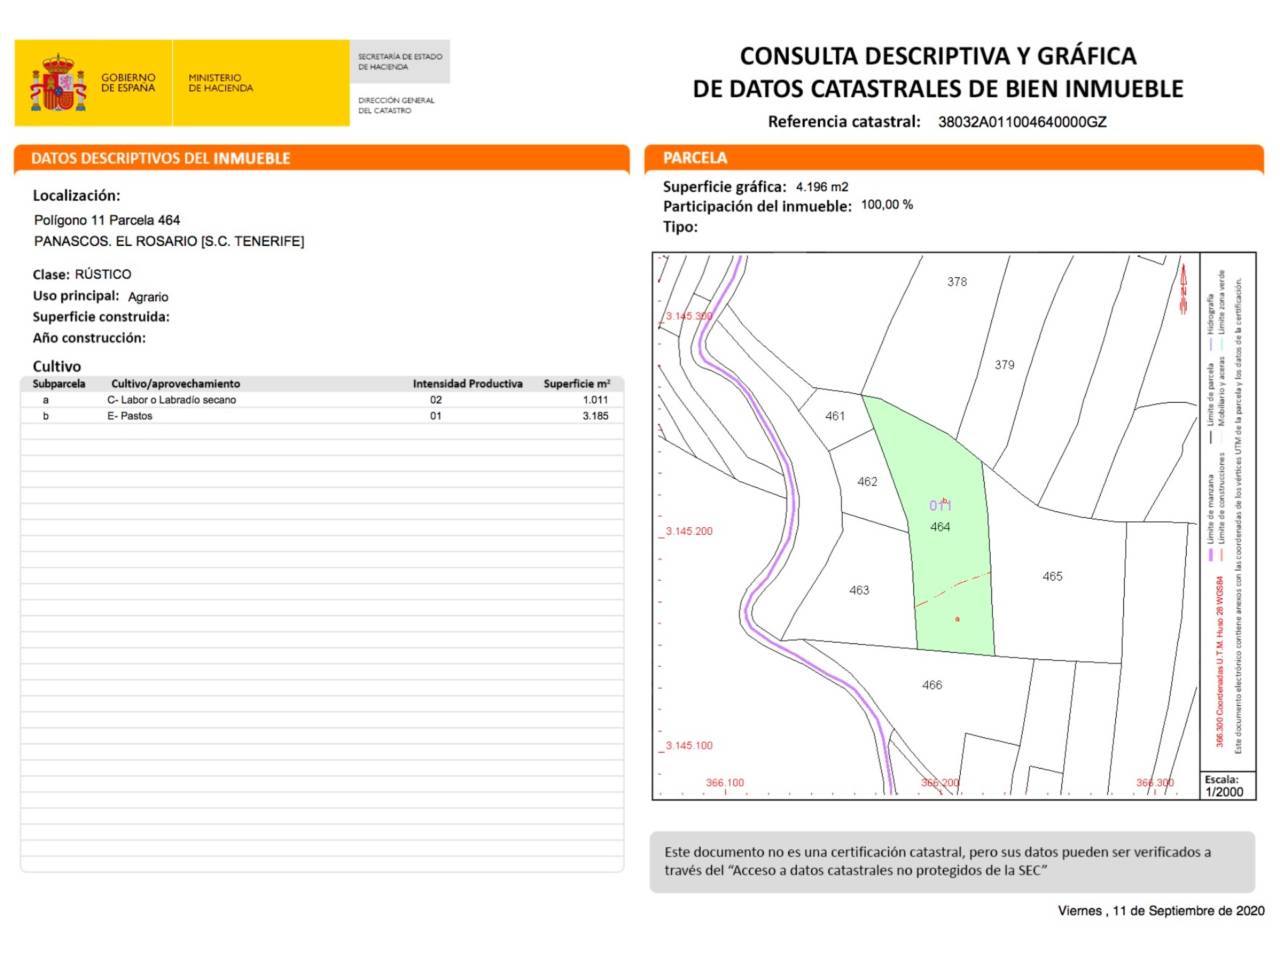Click the red subparcel a marker on the map
The height and width of the screenshot is (960, 1280).
point(957,619)
